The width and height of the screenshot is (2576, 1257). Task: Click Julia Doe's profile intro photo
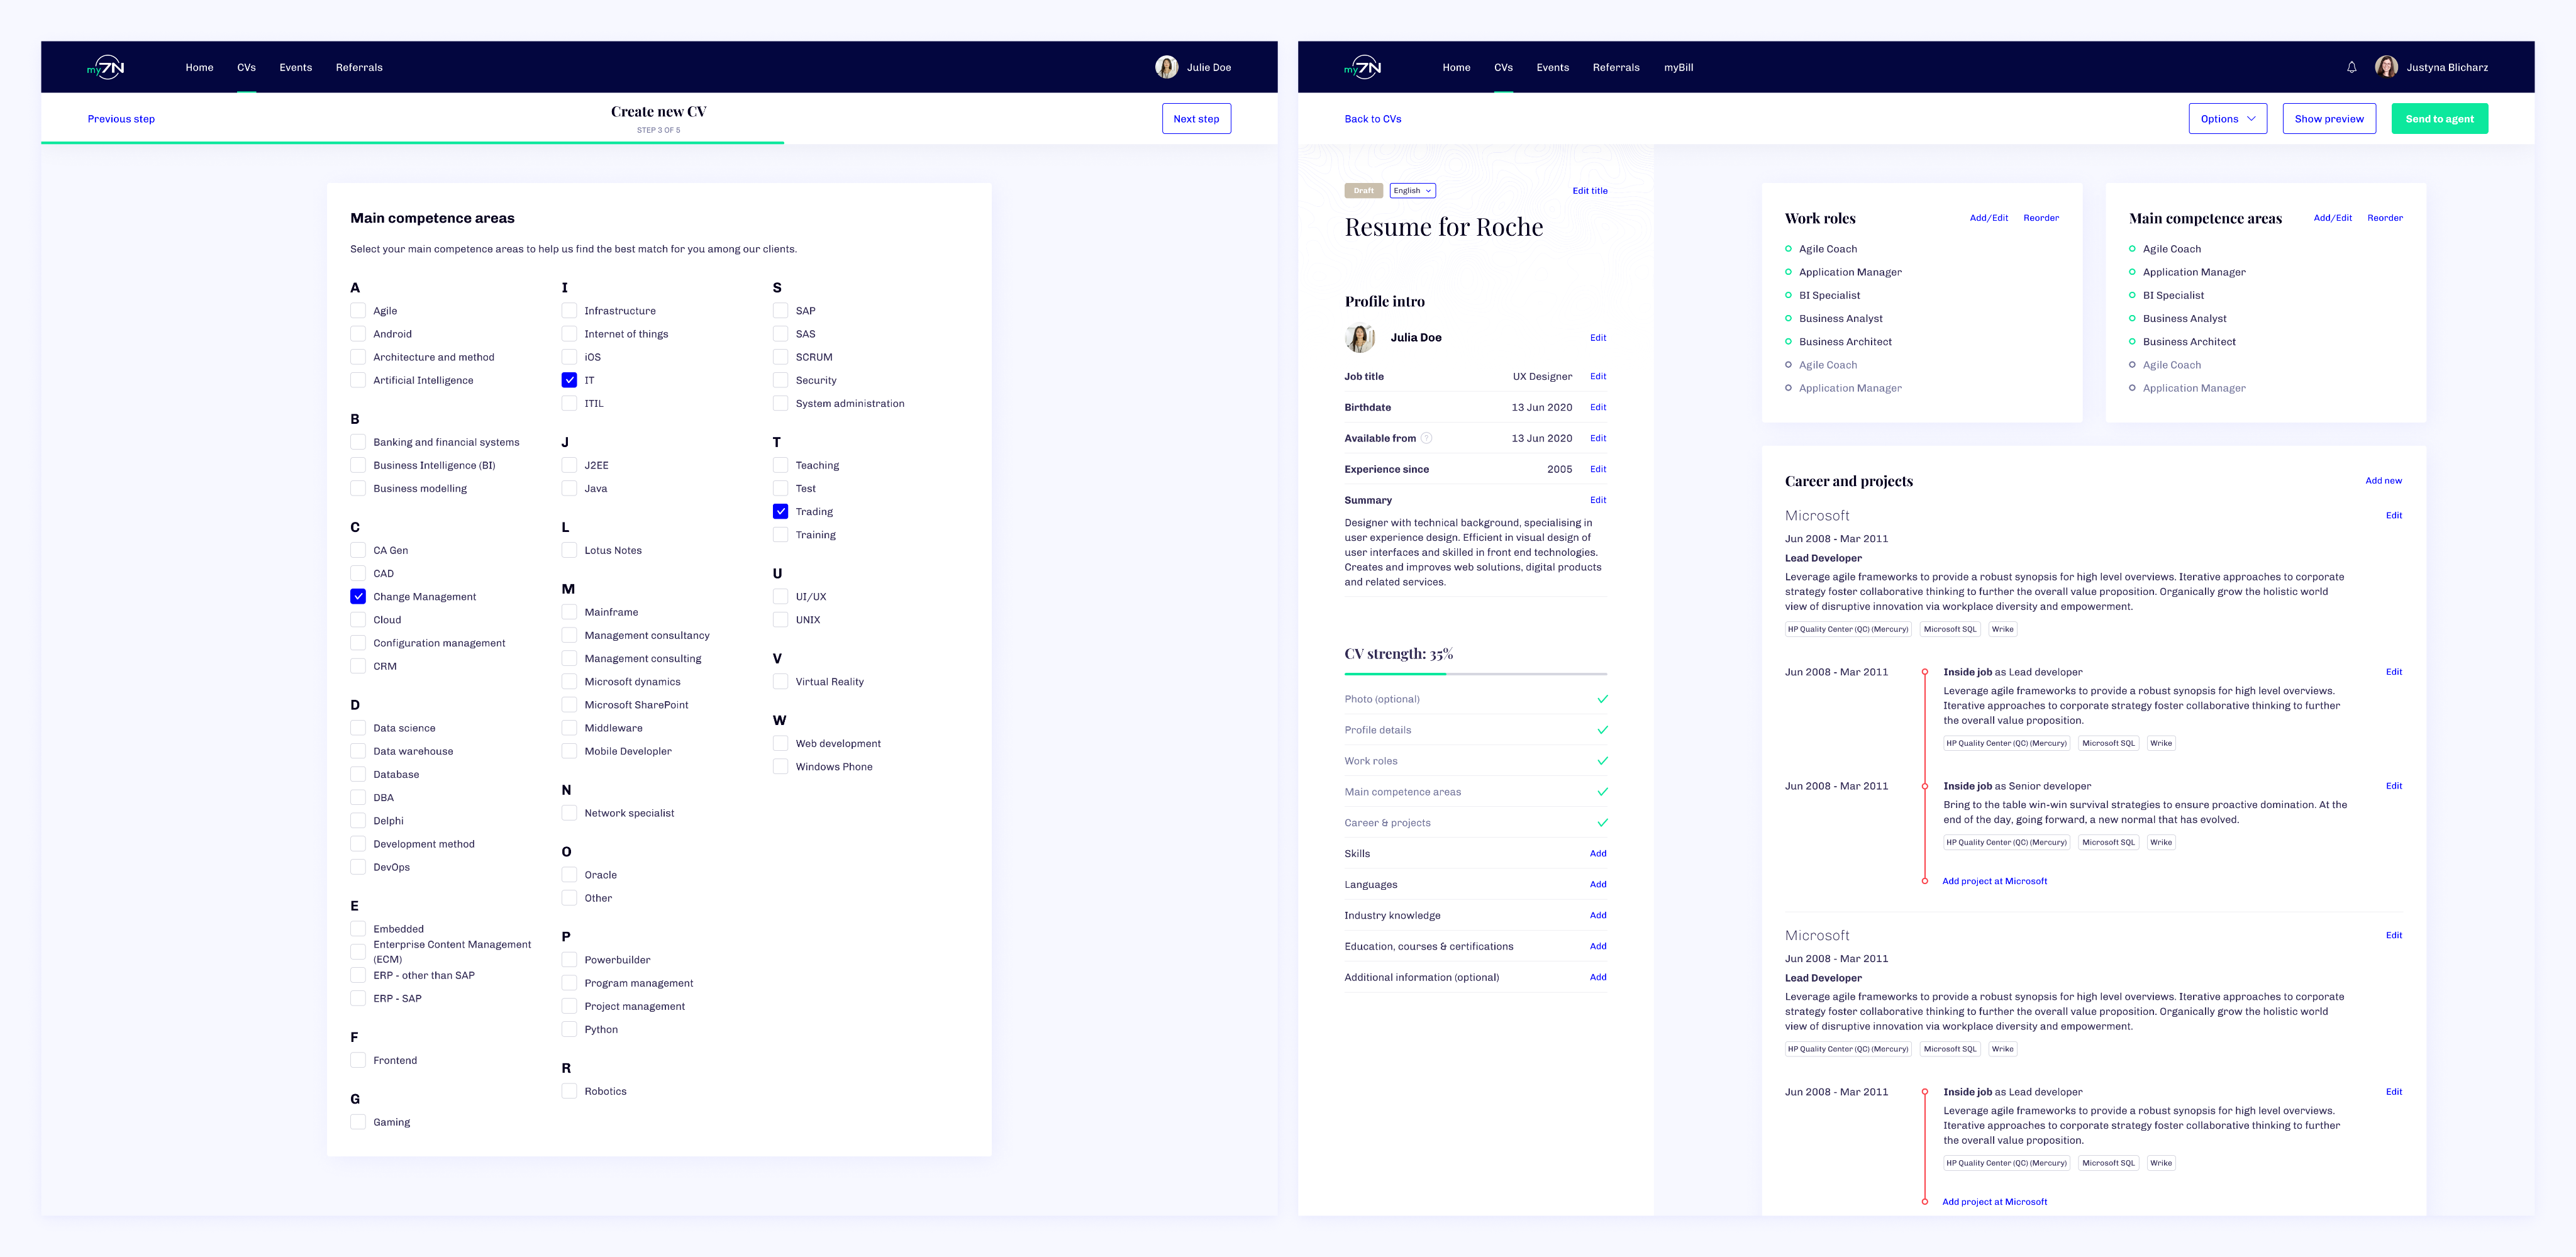[1360, 338]
